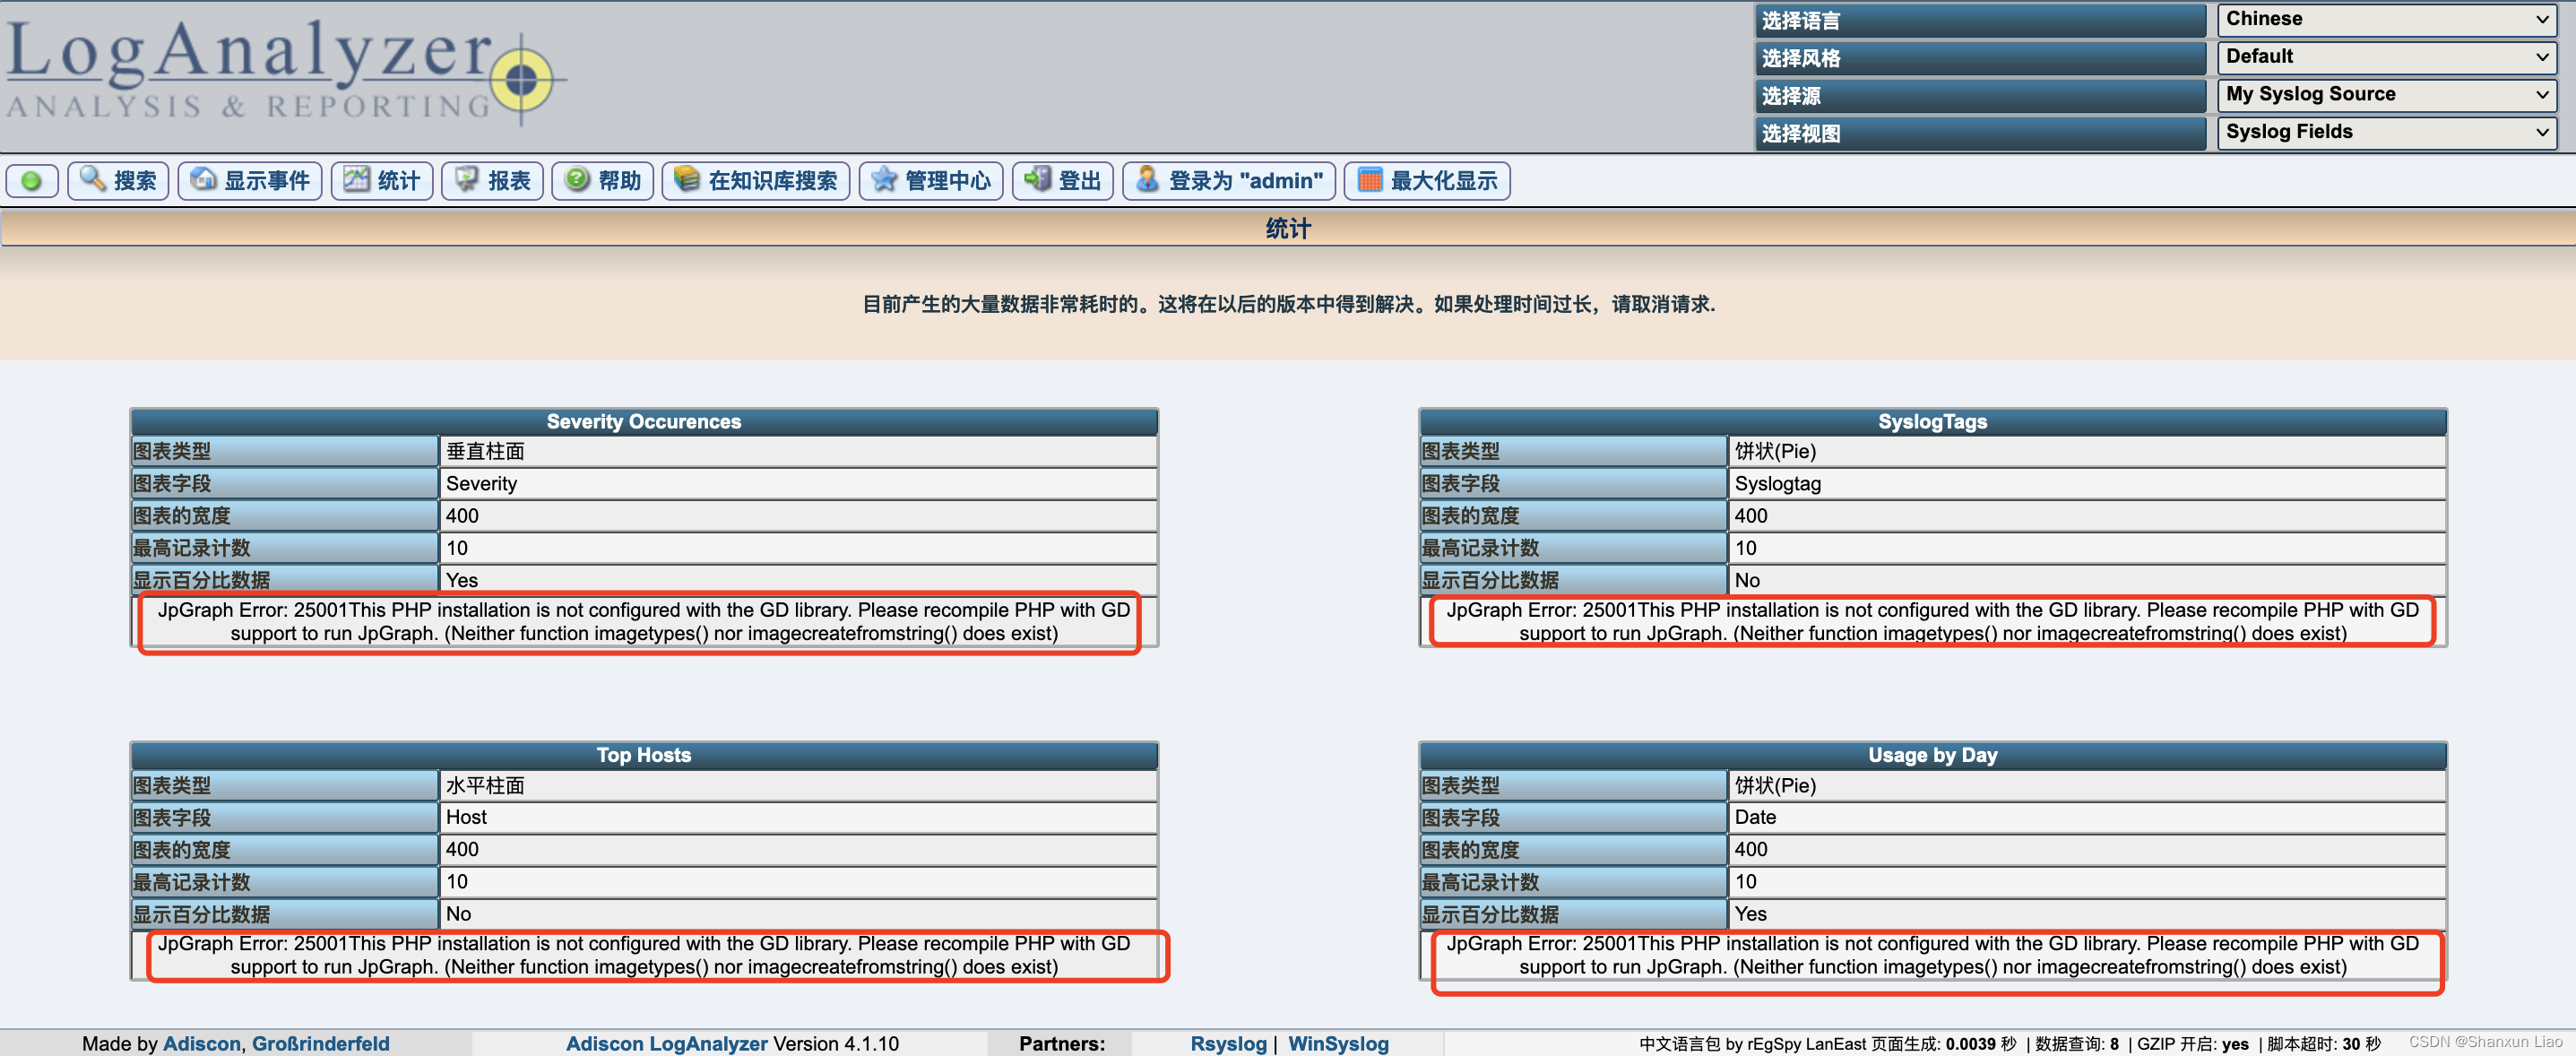Open the Adiscon link in footer
The height and width of the screenshot is (1056, 2576).
click(x=201, y=1043)
